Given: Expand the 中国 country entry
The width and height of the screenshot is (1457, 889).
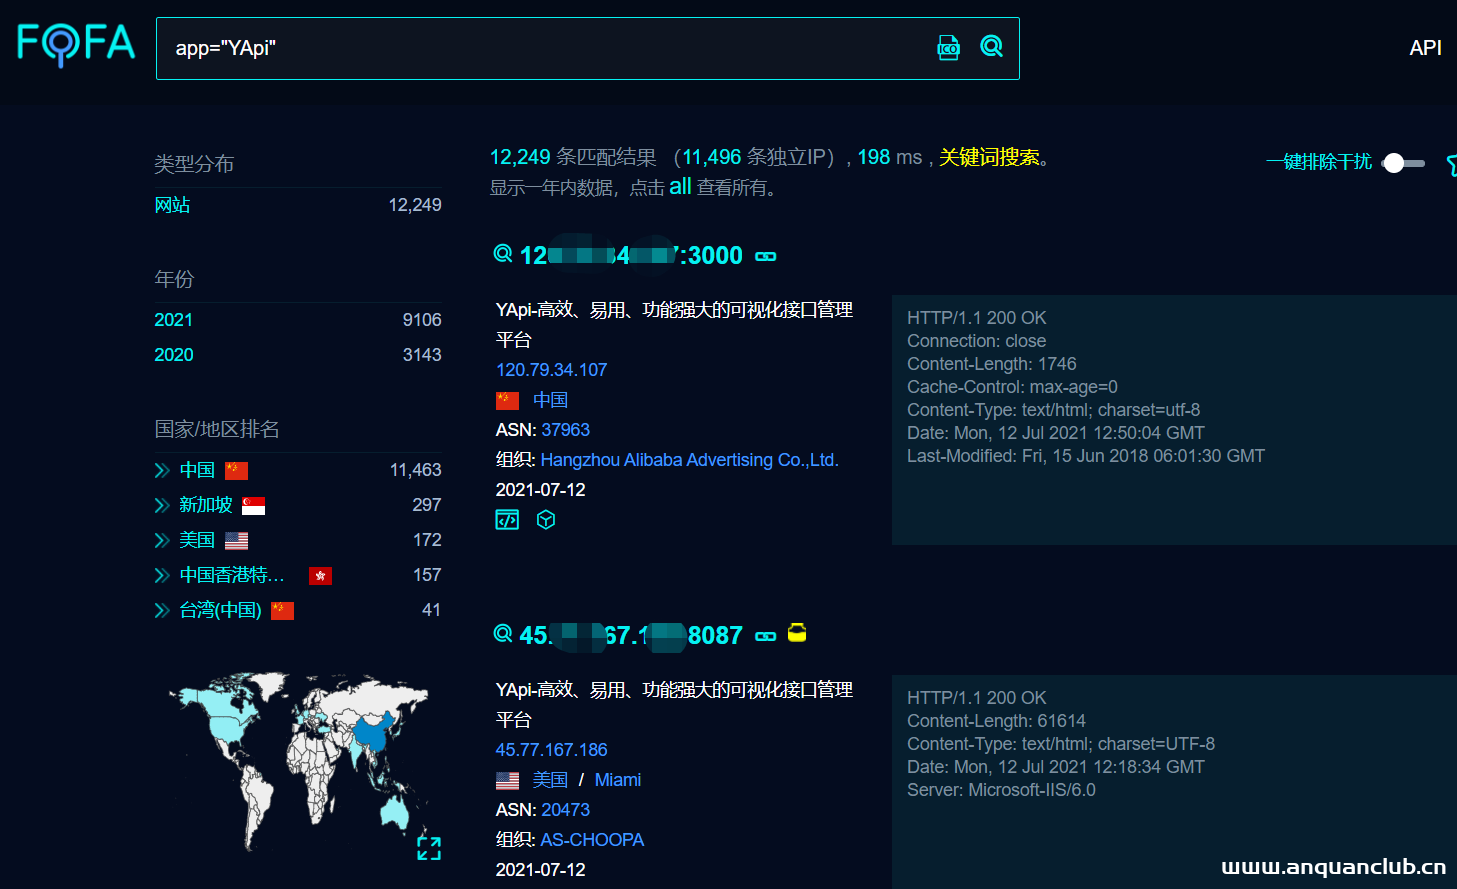Looking at the screenshot, I should click(x=162, y=471).
